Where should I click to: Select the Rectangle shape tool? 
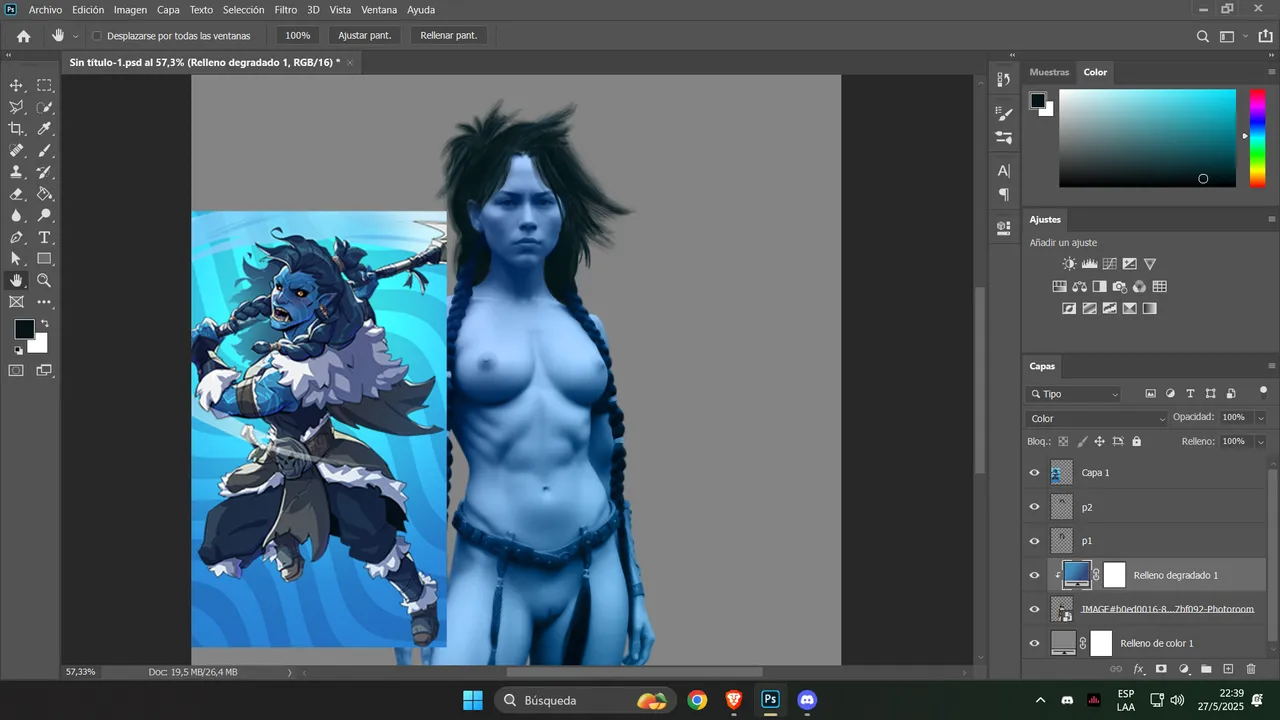click(x=45, y=259)
